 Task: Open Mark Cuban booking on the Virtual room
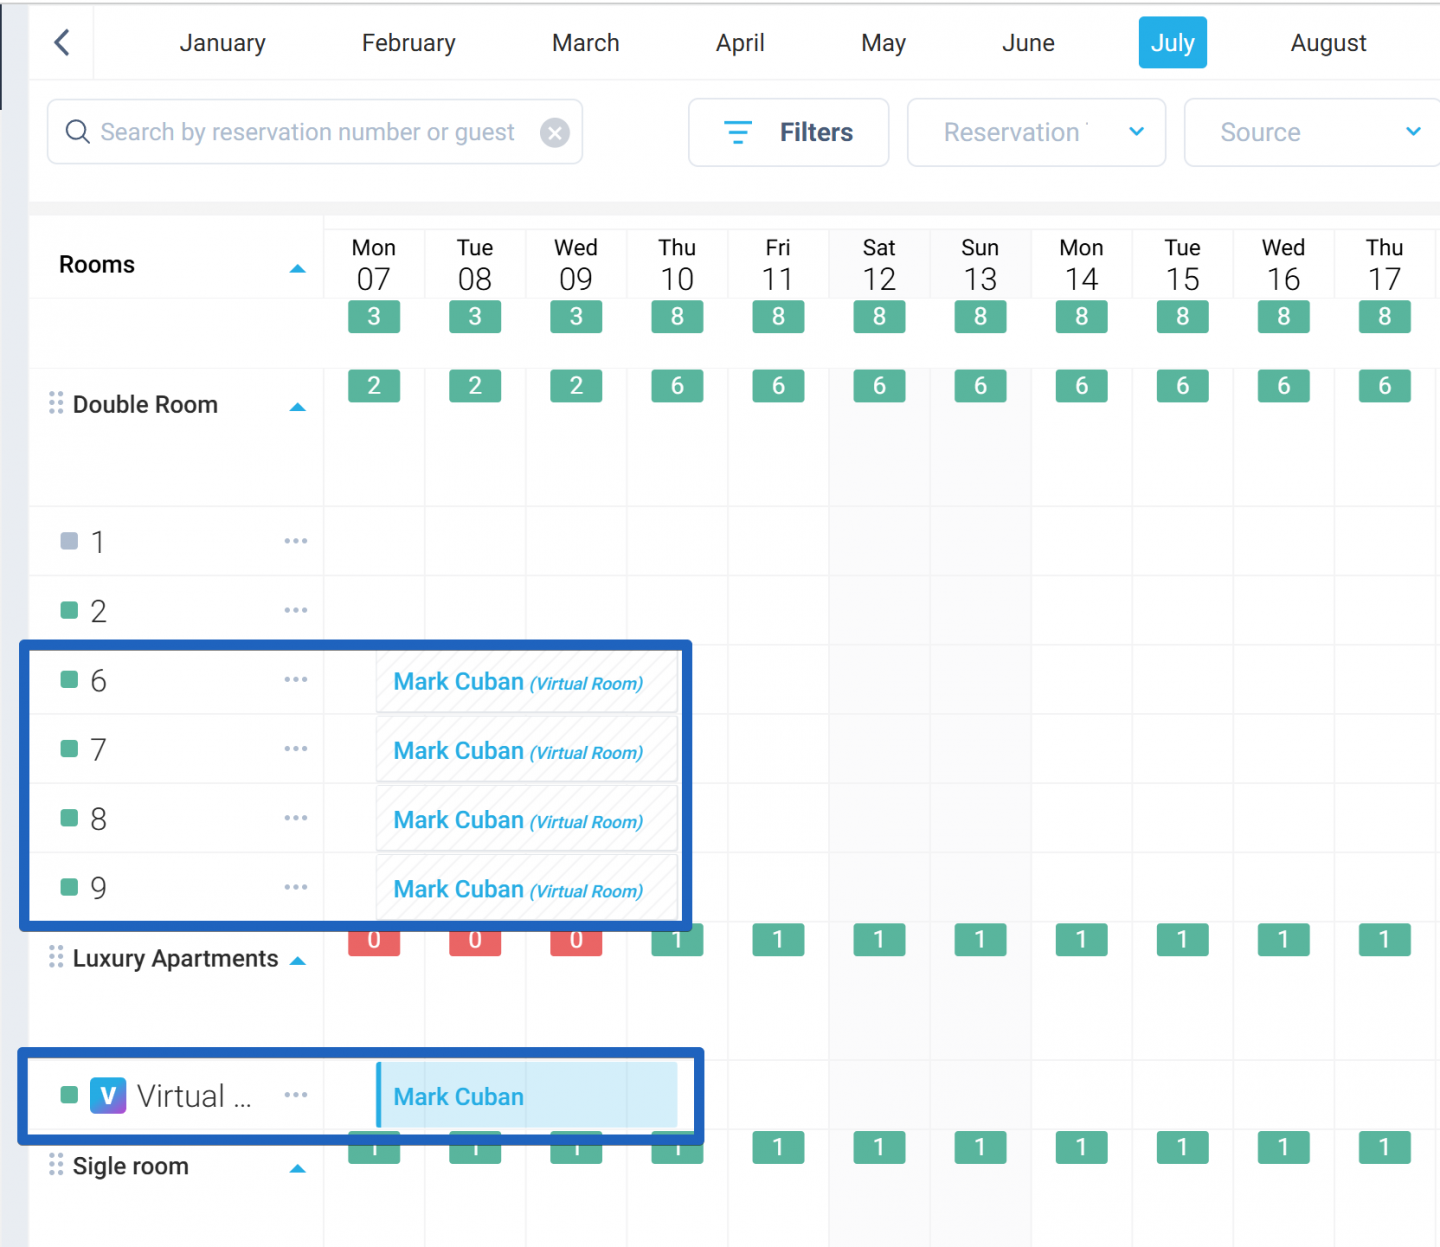tap(527, 1096)
